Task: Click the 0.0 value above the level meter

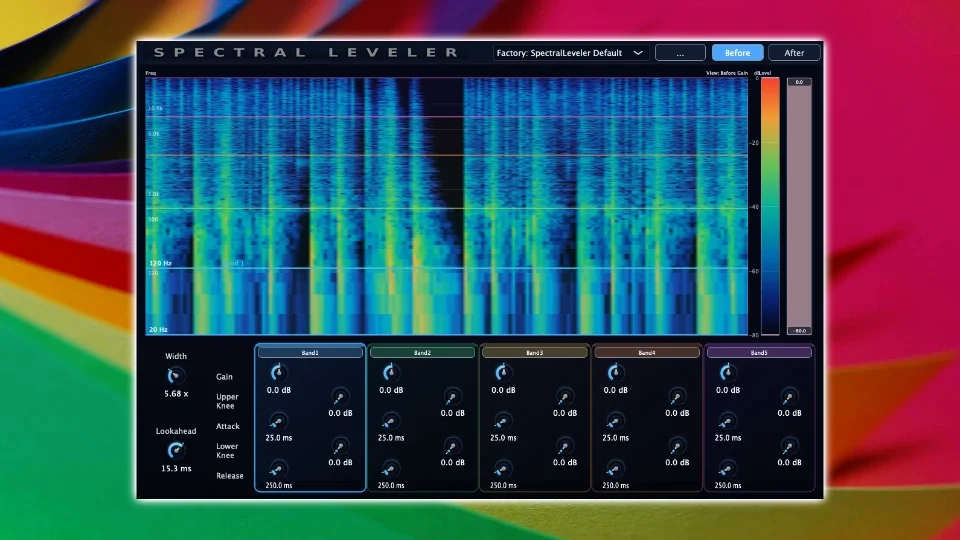Action: (x=799, y=81)
